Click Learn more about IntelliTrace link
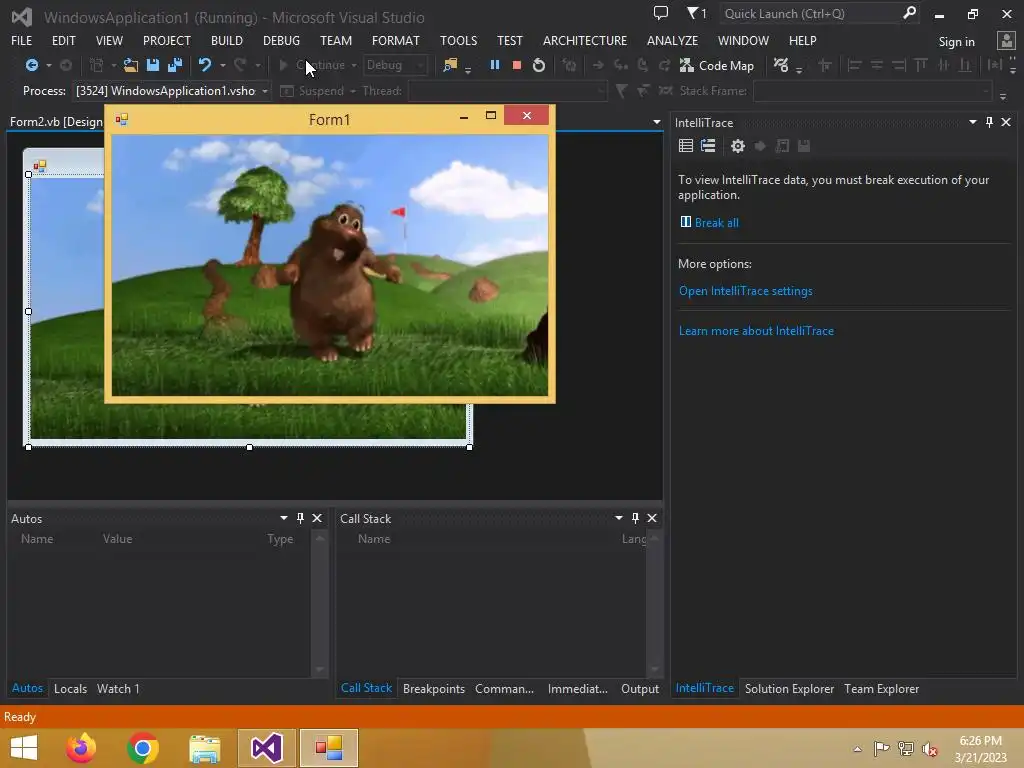This screenshot has width=1024, height=768. [756, 330]
